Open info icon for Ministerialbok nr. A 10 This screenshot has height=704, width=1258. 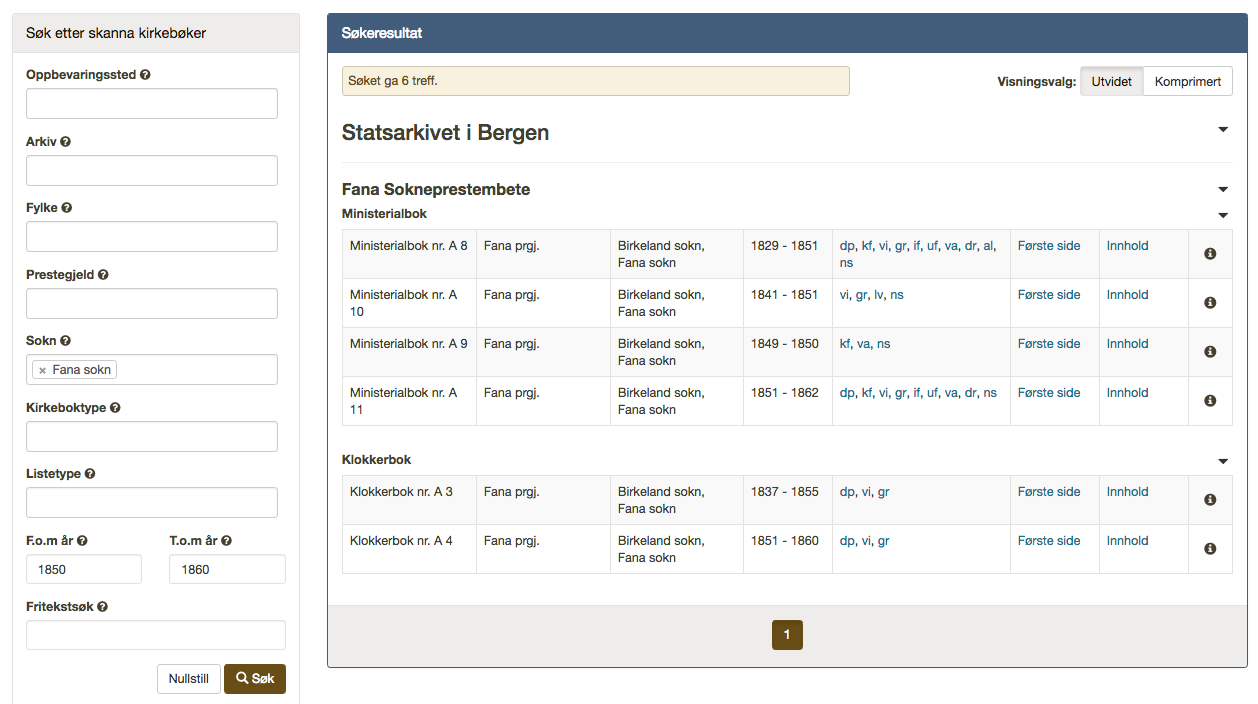point(1210,303)
